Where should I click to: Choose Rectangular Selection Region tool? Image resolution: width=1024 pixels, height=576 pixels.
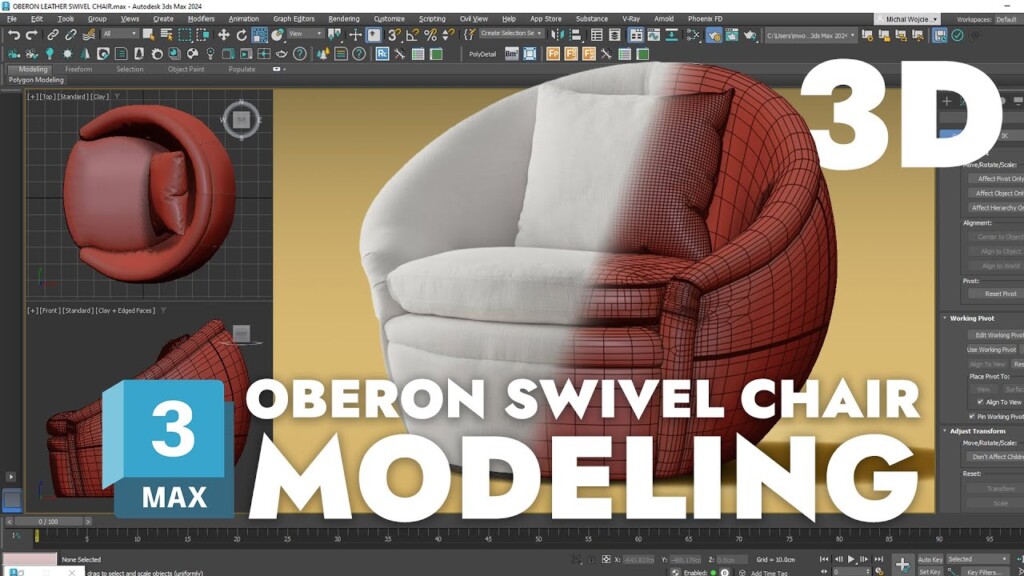pyautogui.click(x=185, y=35)
